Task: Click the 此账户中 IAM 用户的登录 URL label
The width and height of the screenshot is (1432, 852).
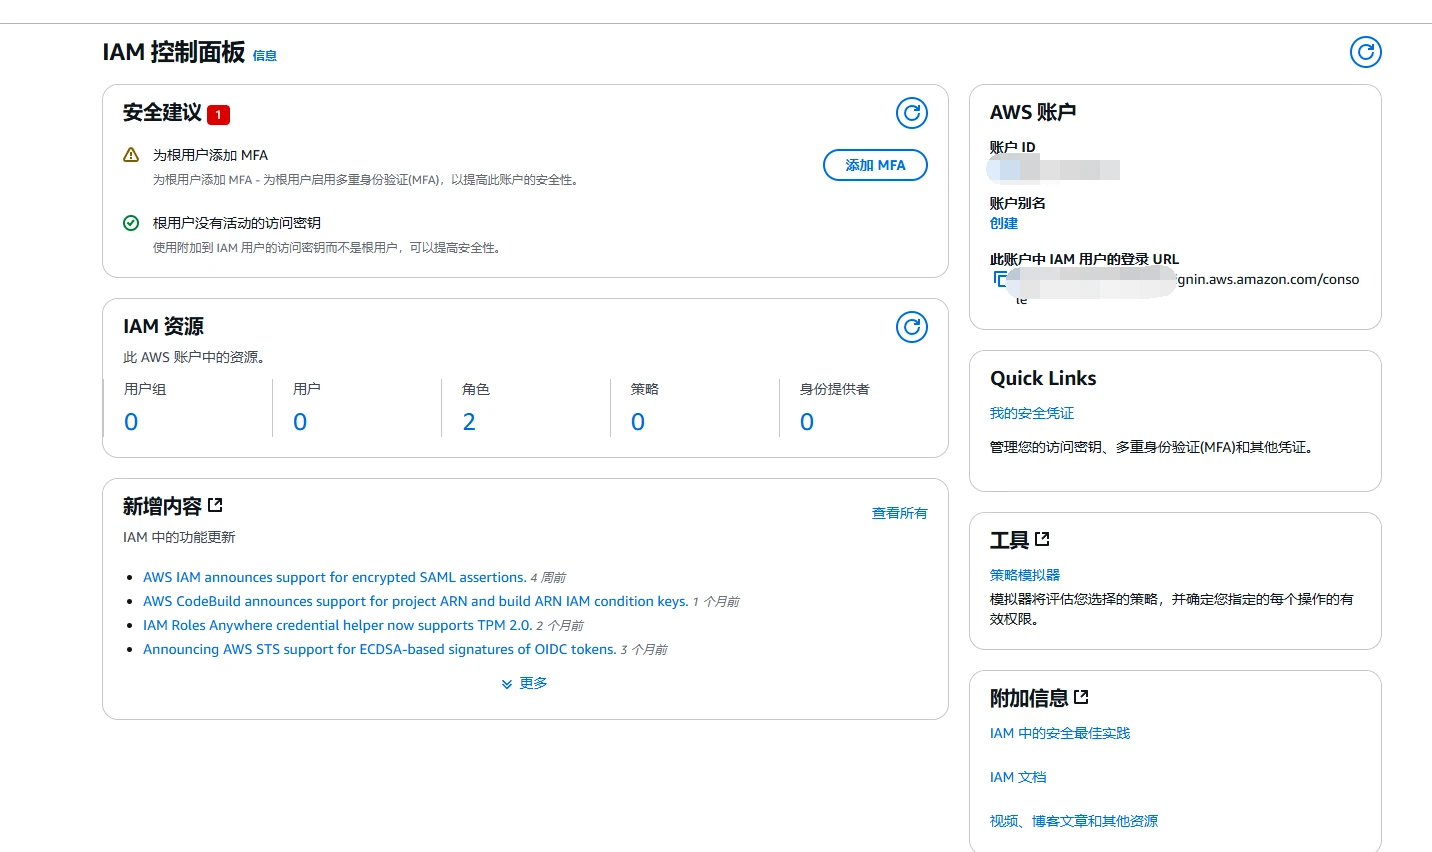Action: [1084, 259]
